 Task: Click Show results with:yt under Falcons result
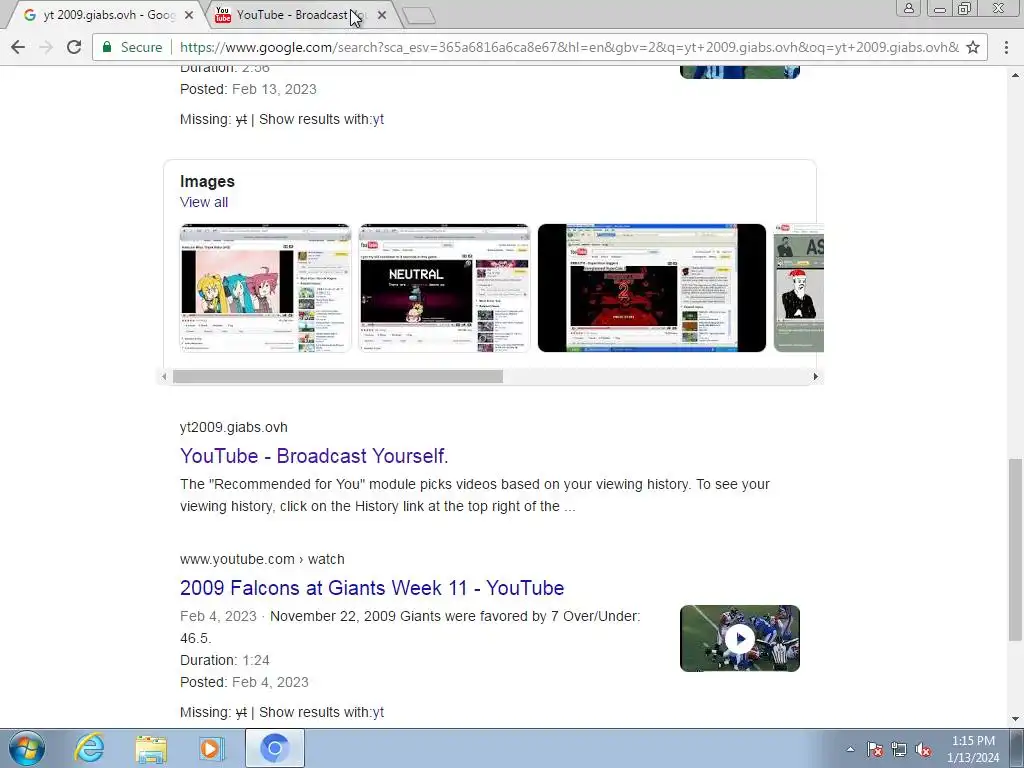321,712
